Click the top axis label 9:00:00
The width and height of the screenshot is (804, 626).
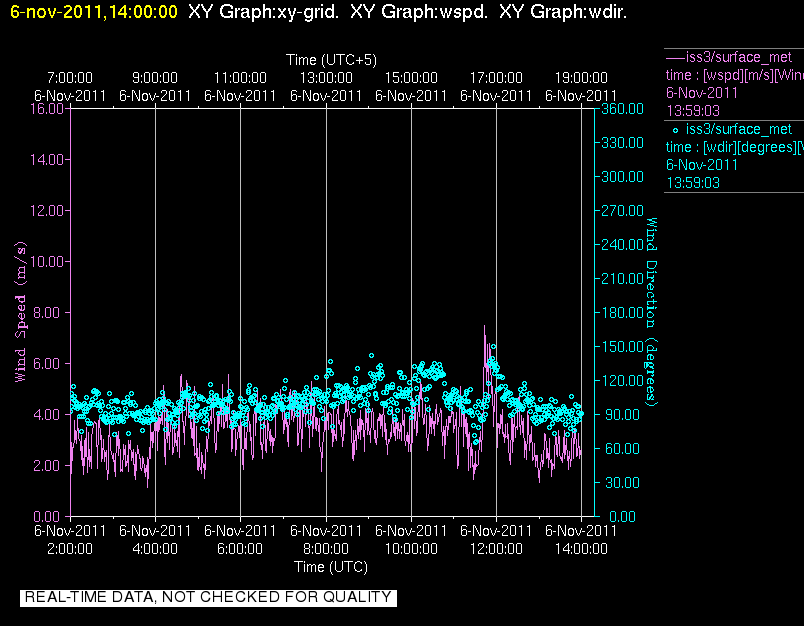[x=155, y=78]
